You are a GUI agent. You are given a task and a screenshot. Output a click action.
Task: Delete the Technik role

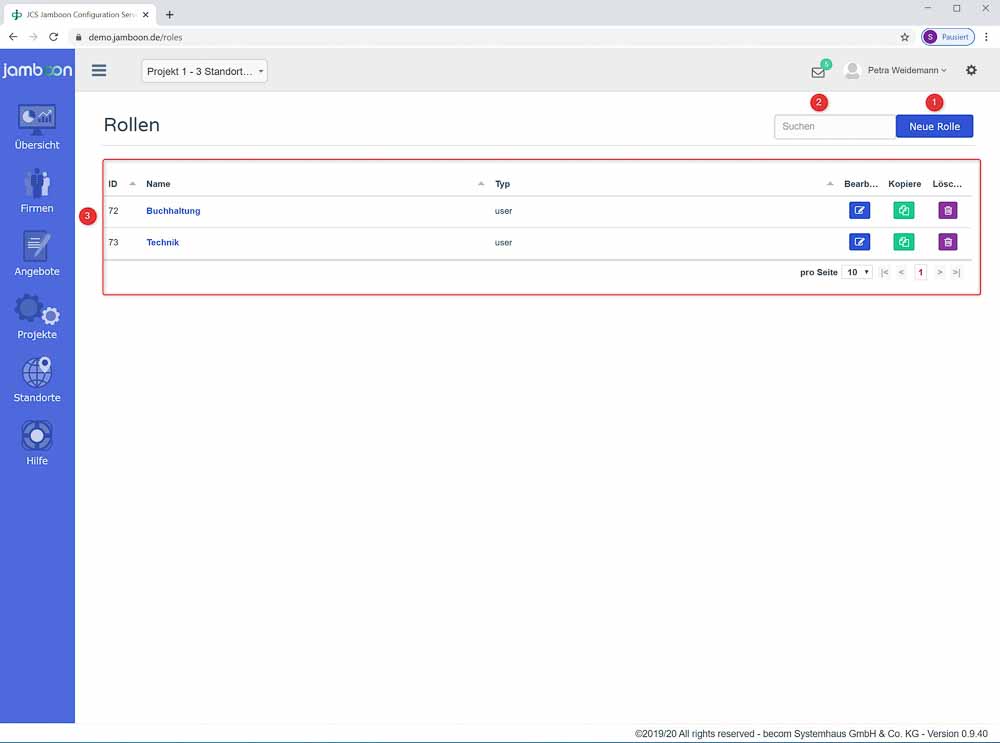click(x=948, y=242)
